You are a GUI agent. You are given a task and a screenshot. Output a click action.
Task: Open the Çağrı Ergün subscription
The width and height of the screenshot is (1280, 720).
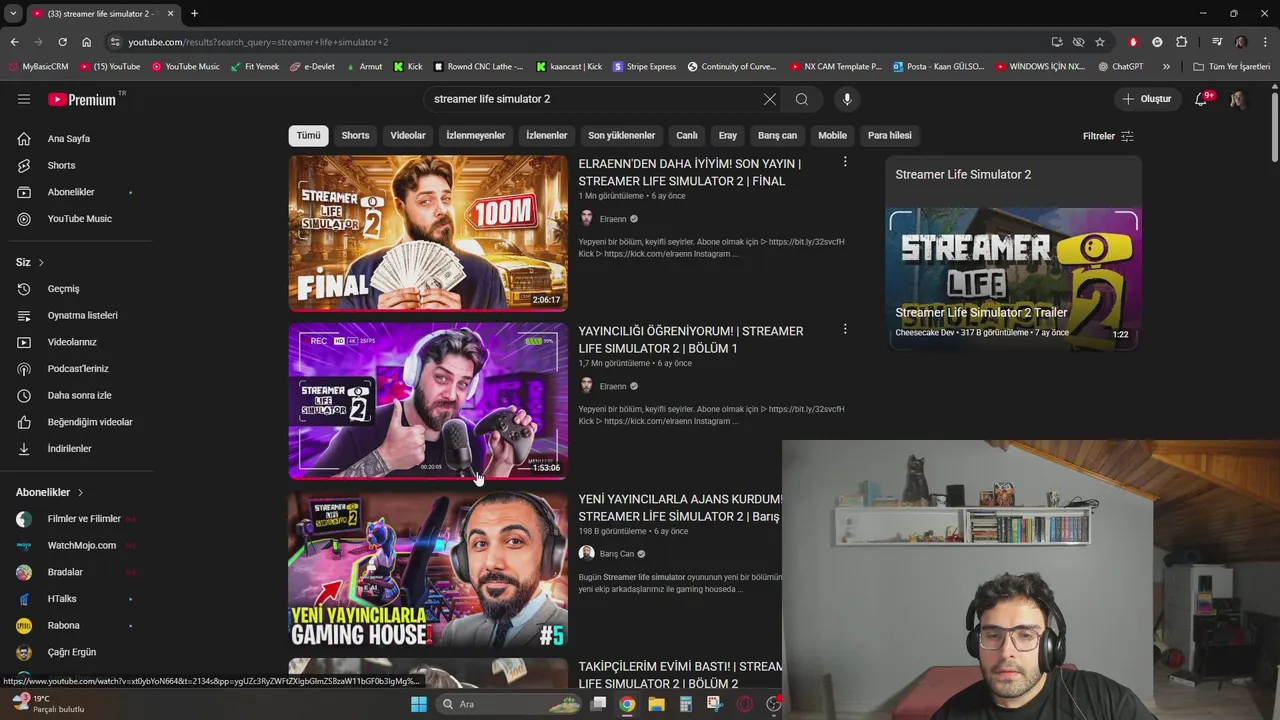tap(72, 652)
